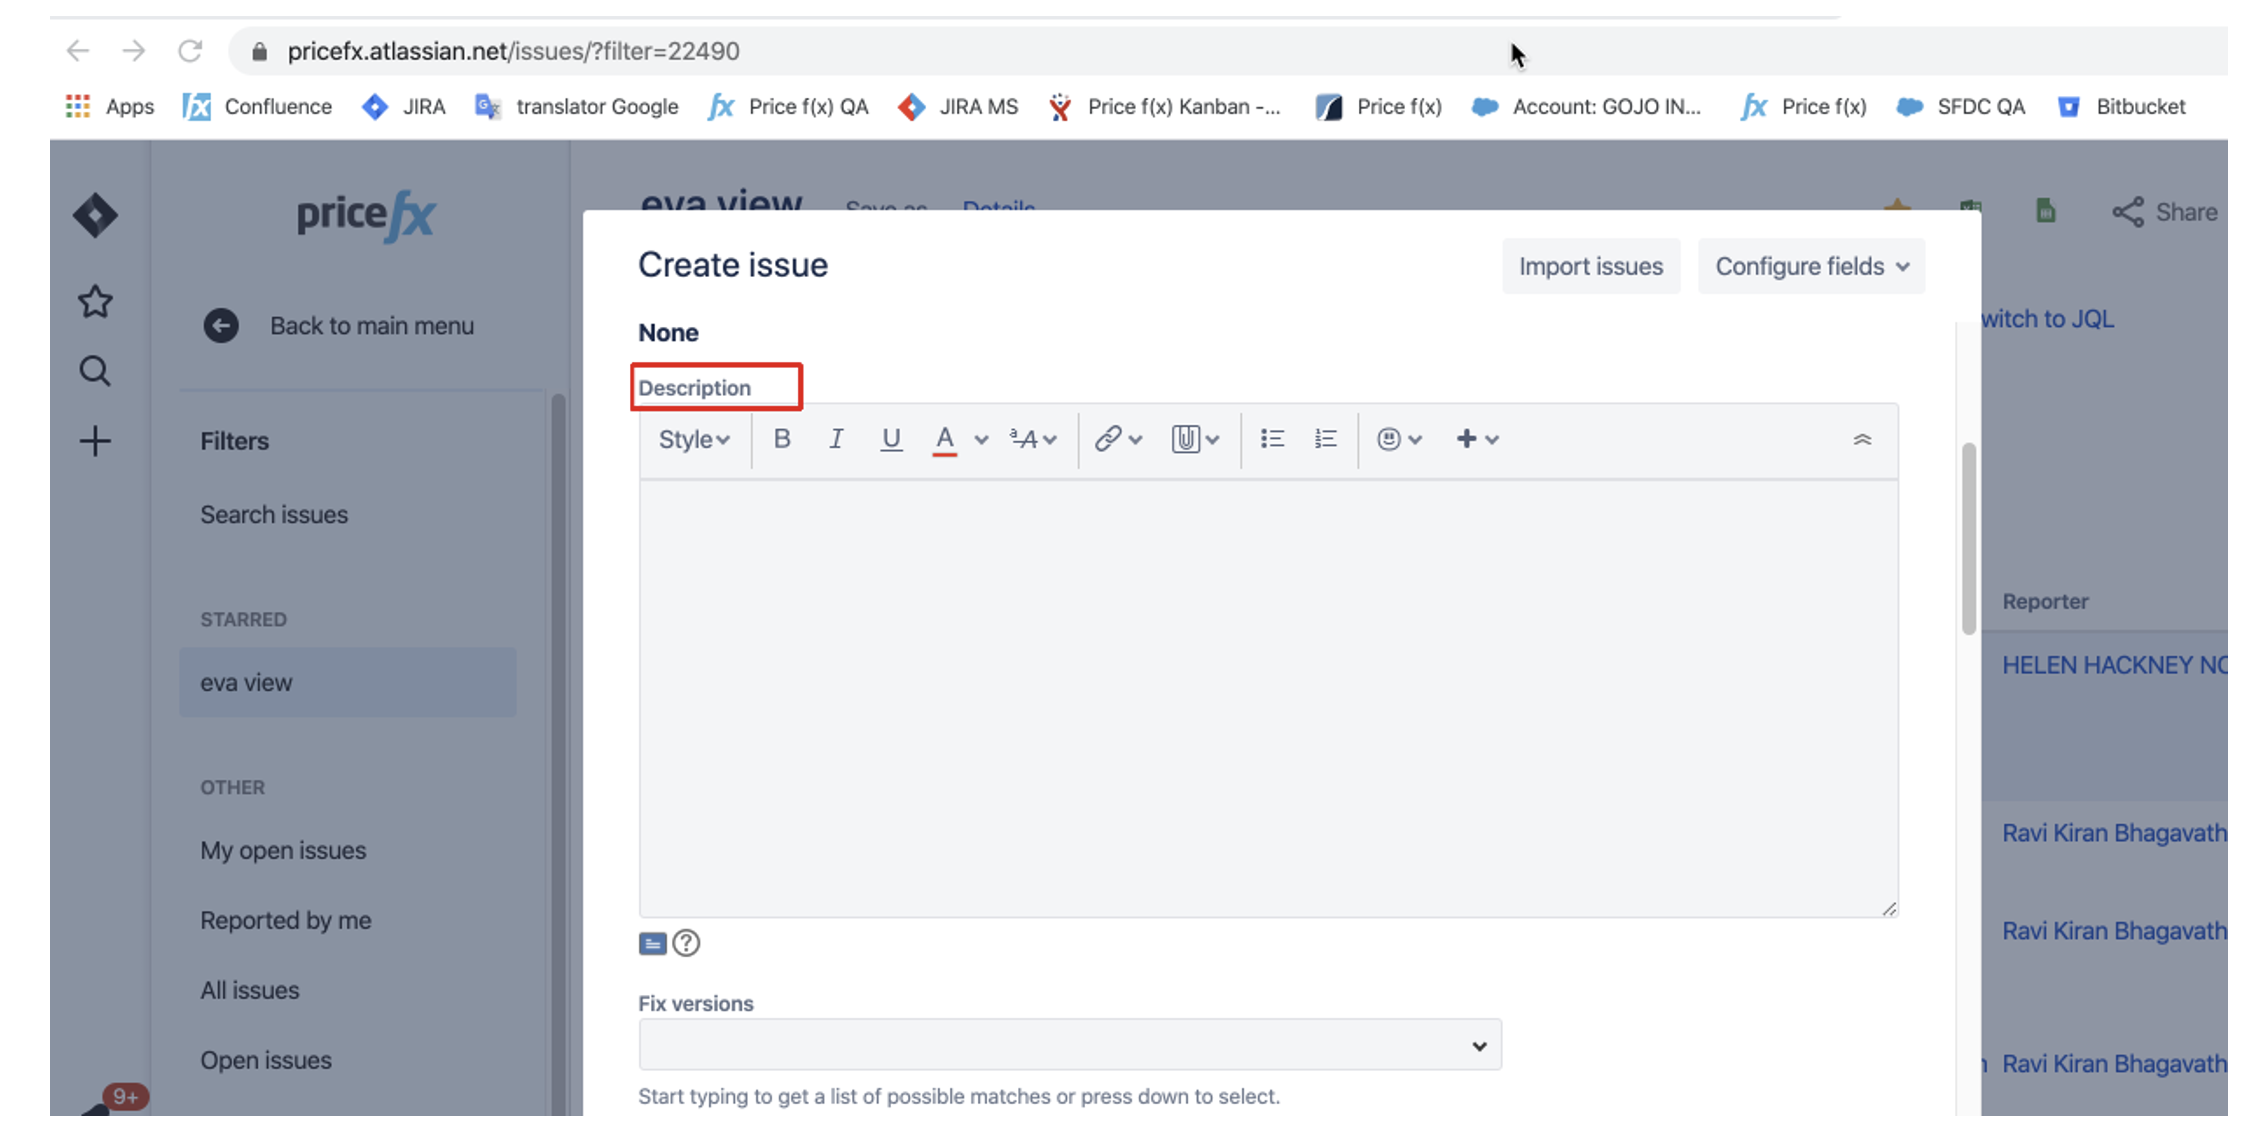Toggle underline formatting in editor toolbar
Screen dimensions: 2246x1132
(x=890, y=439)
